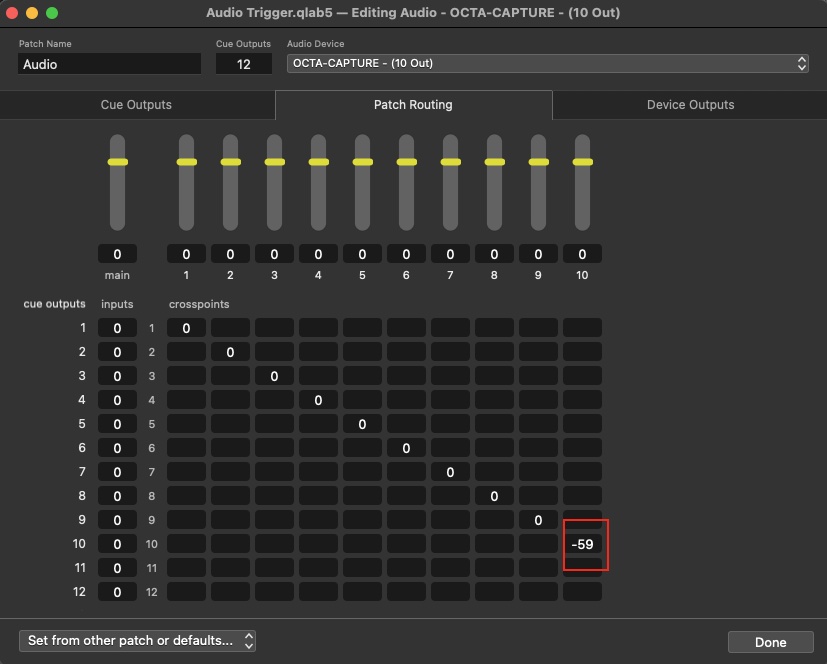Click the channel 5 fader handle

pyautogui.click(x=361, y=161)
